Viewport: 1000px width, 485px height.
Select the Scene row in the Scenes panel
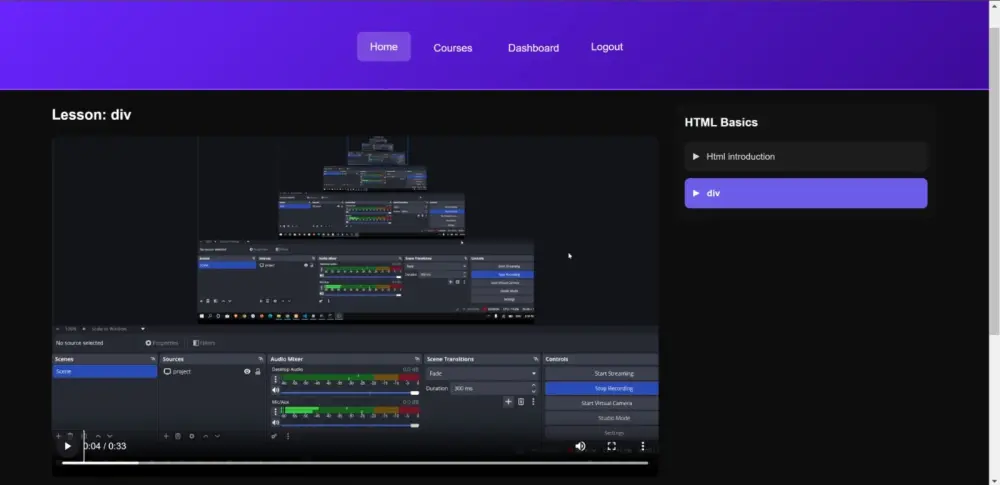click(x=105, y=371)
